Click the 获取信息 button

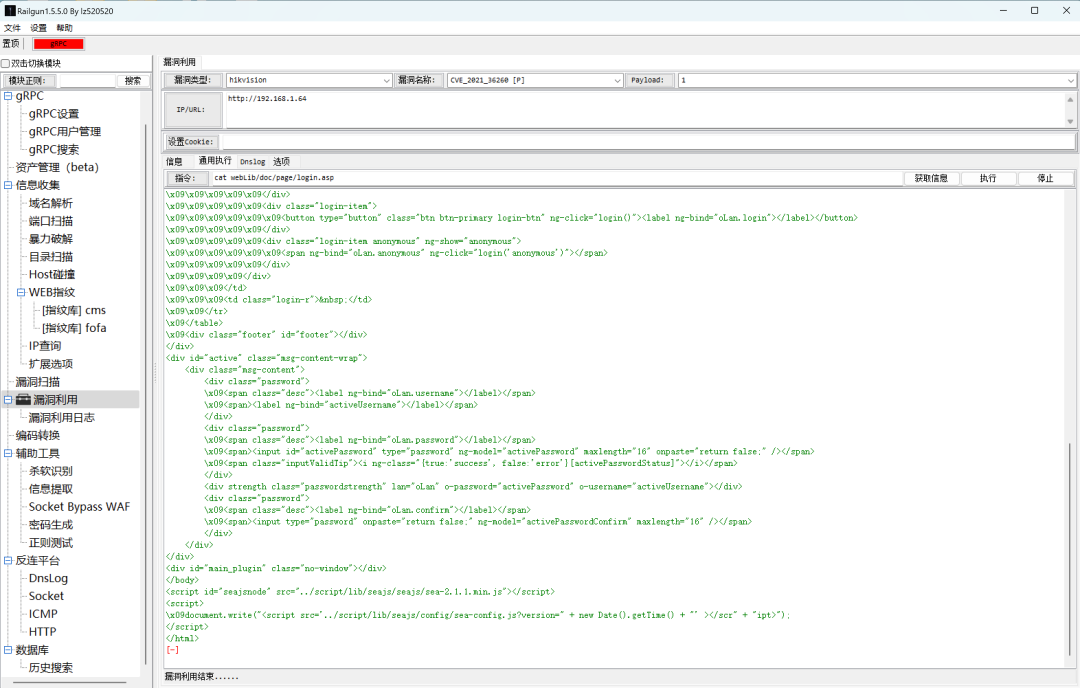coord(931,178)
